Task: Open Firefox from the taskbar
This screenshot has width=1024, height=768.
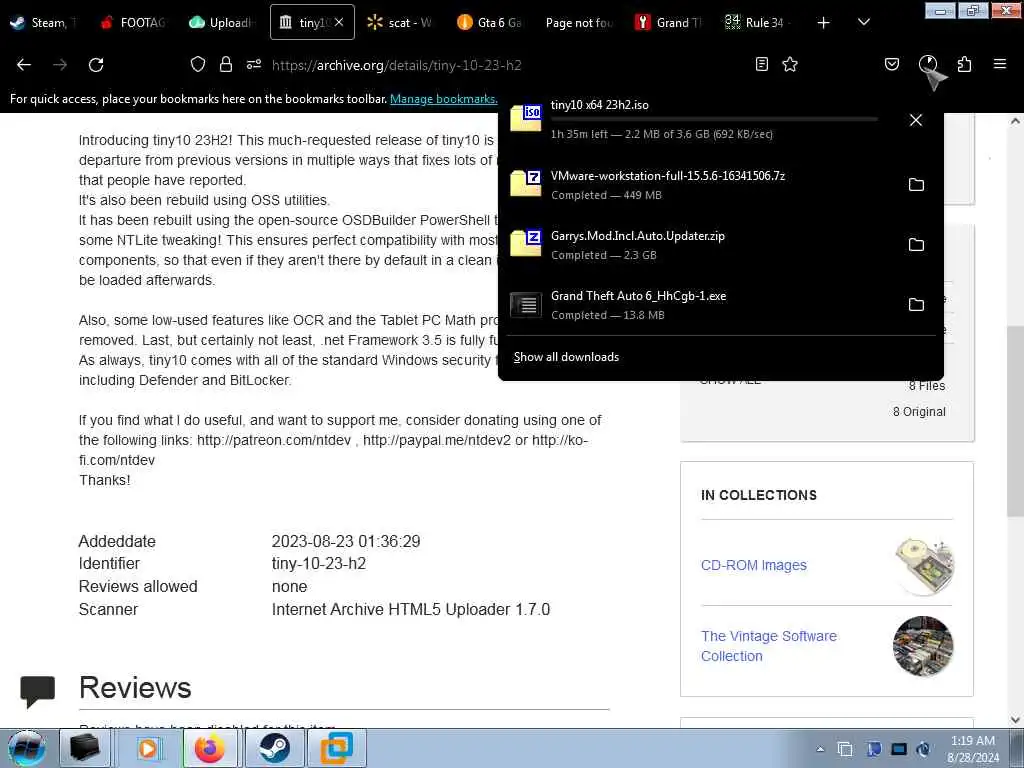Action: [x=210, y=748]
